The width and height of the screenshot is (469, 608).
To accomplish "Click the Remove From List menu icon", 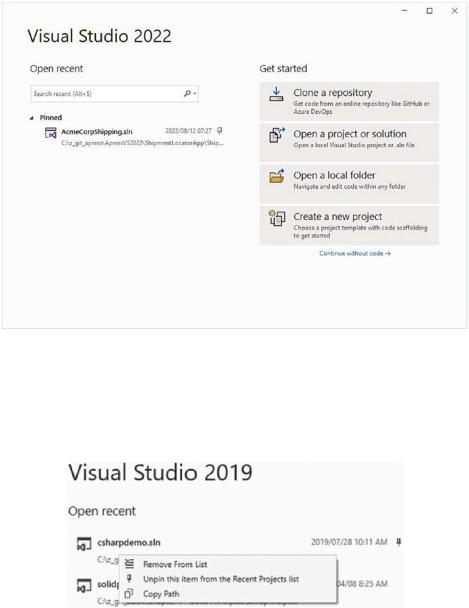I will (129, 564).
